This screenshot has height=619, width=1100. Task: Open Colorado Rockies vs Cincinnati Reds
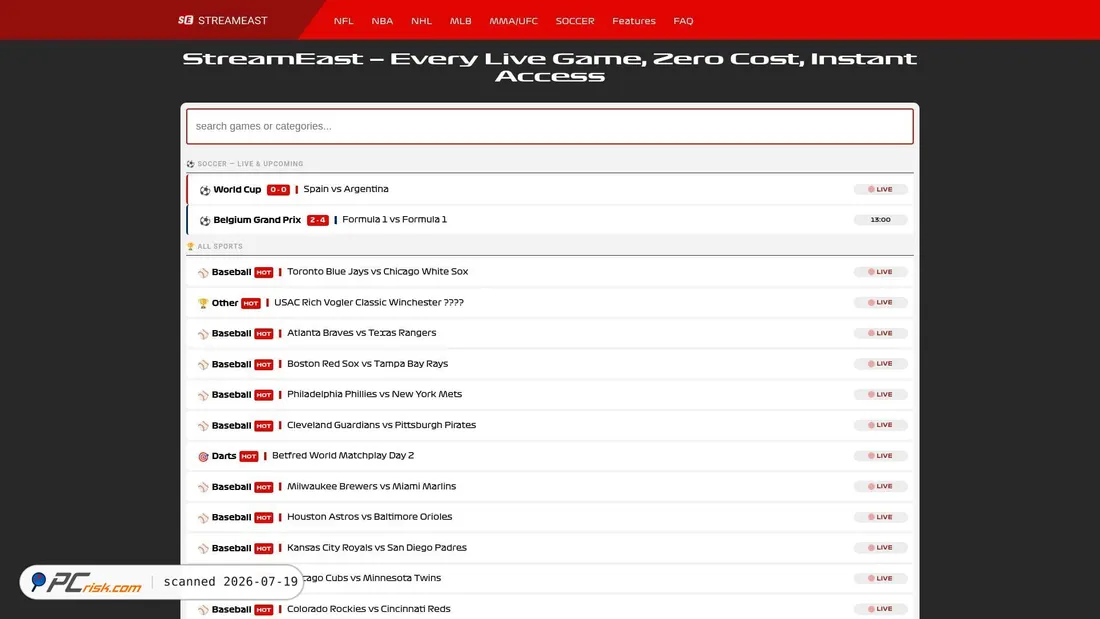click(368, 608)
